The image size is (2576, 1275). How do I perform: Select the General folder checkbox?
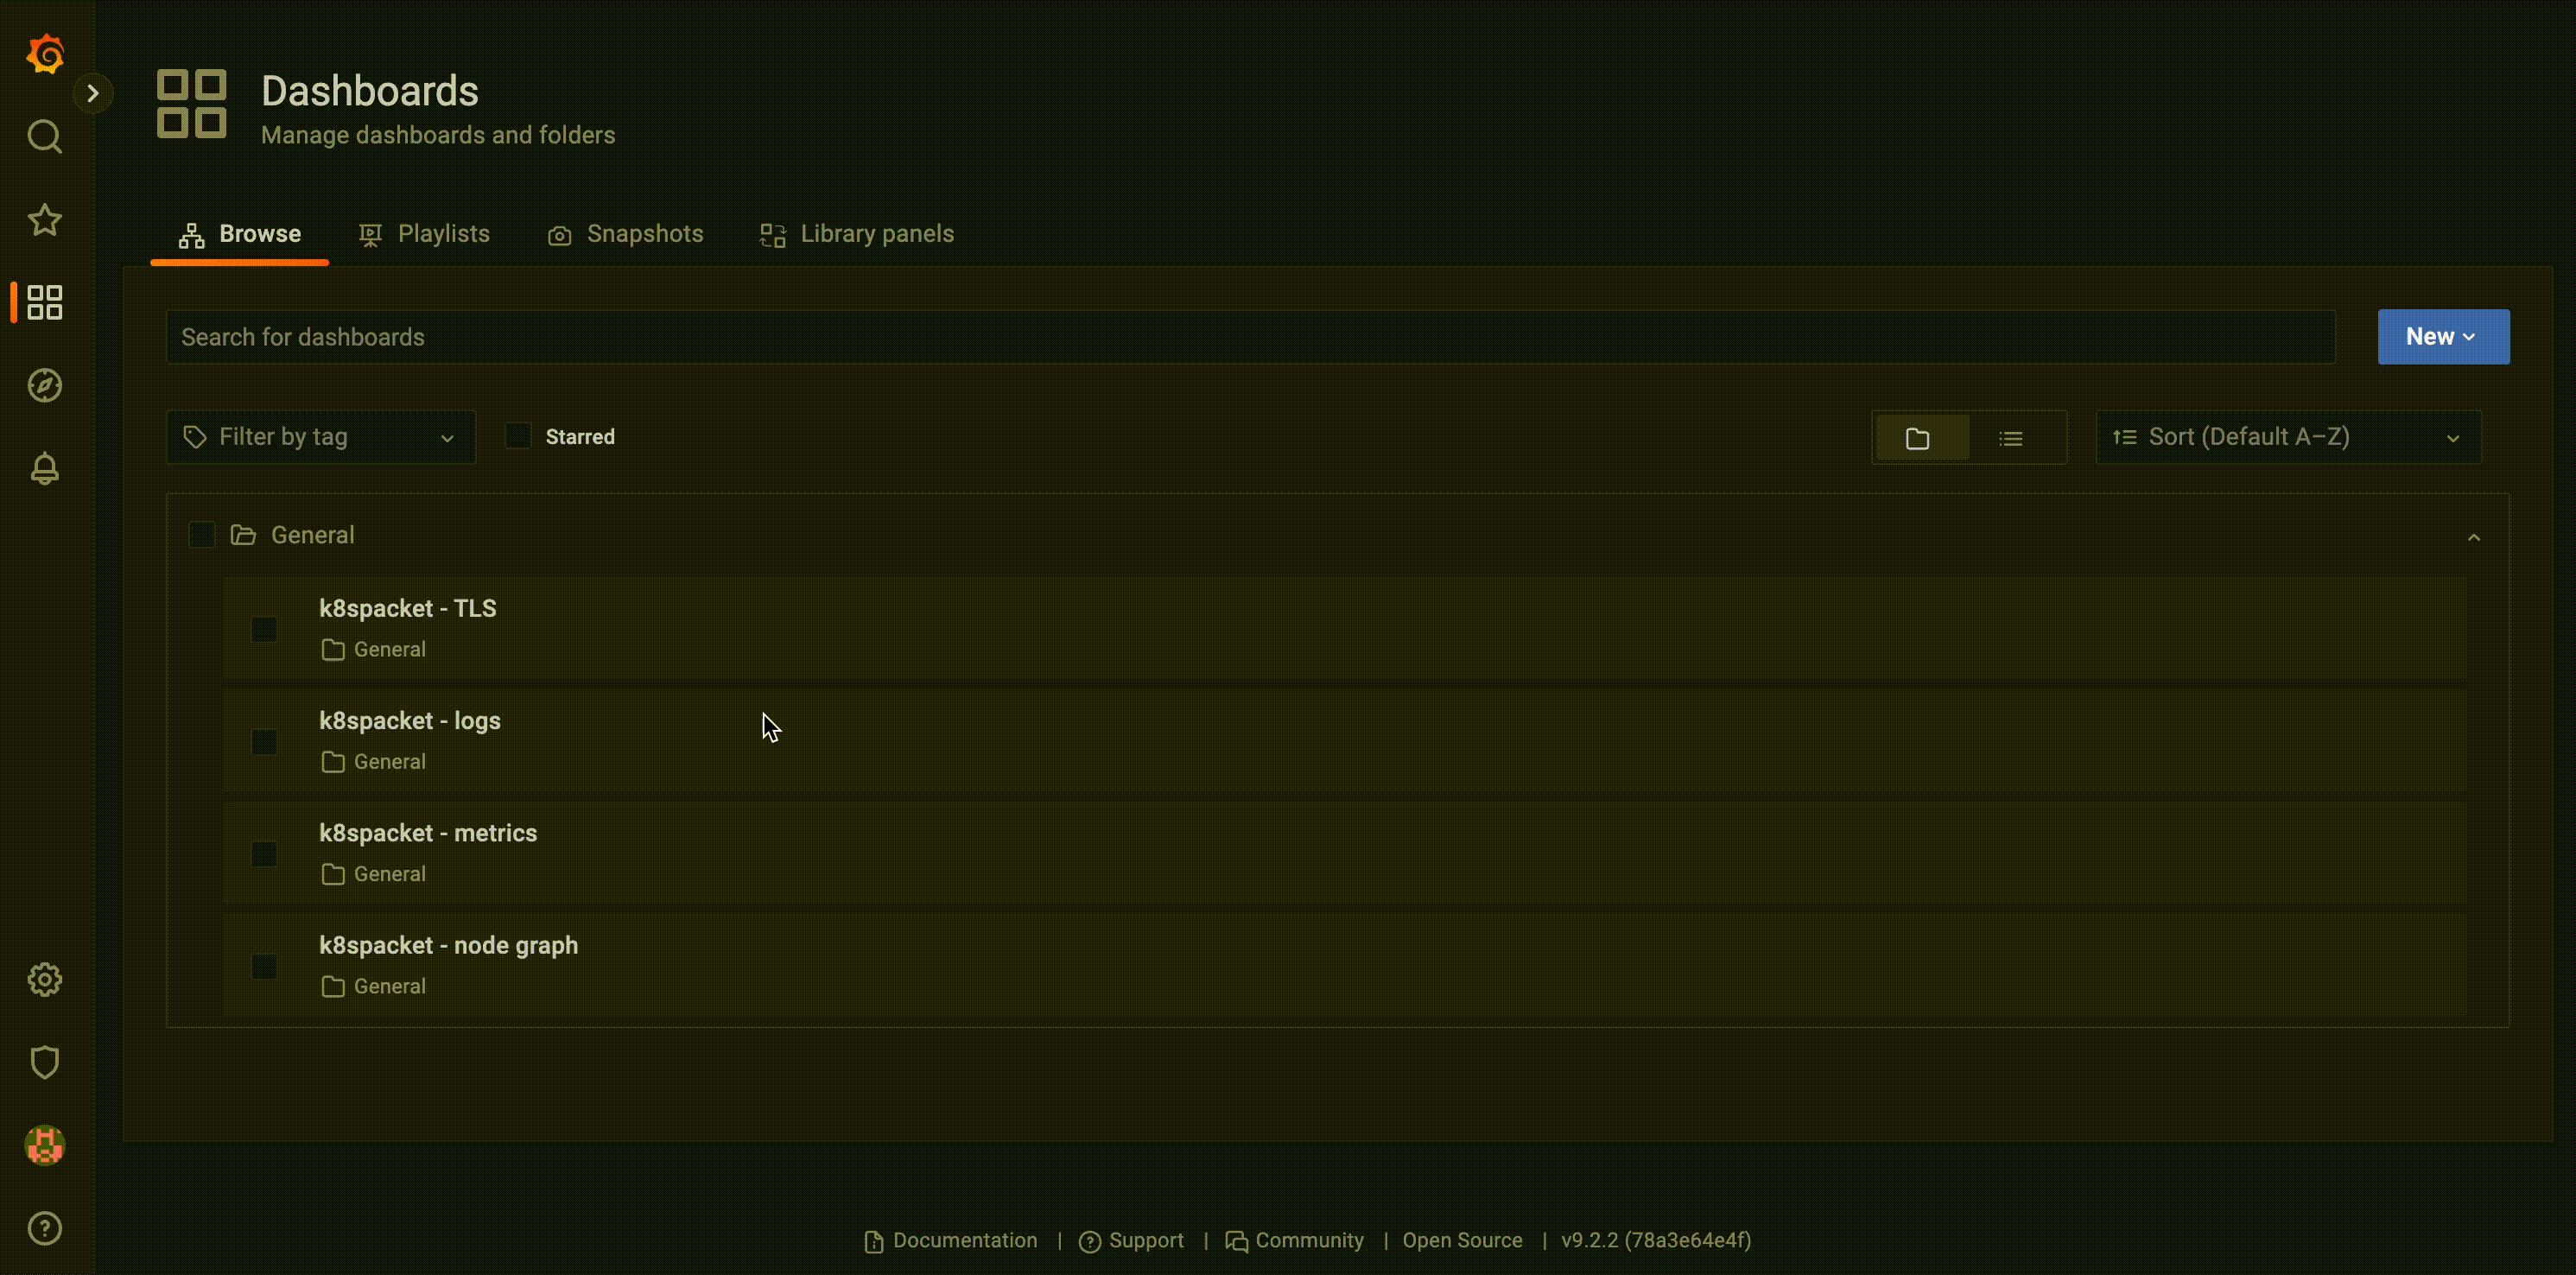[202, 535]
